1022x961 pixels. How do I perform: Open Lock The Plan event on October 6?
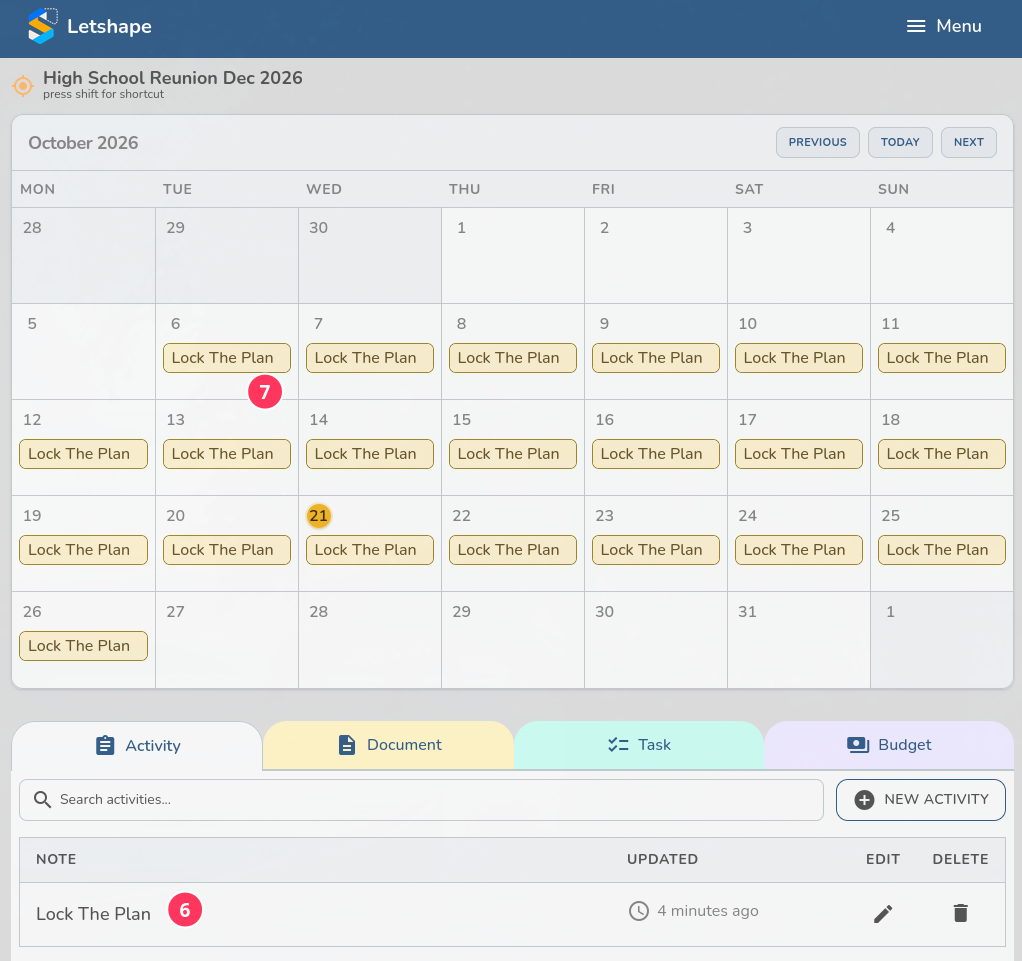click(227, 358)
